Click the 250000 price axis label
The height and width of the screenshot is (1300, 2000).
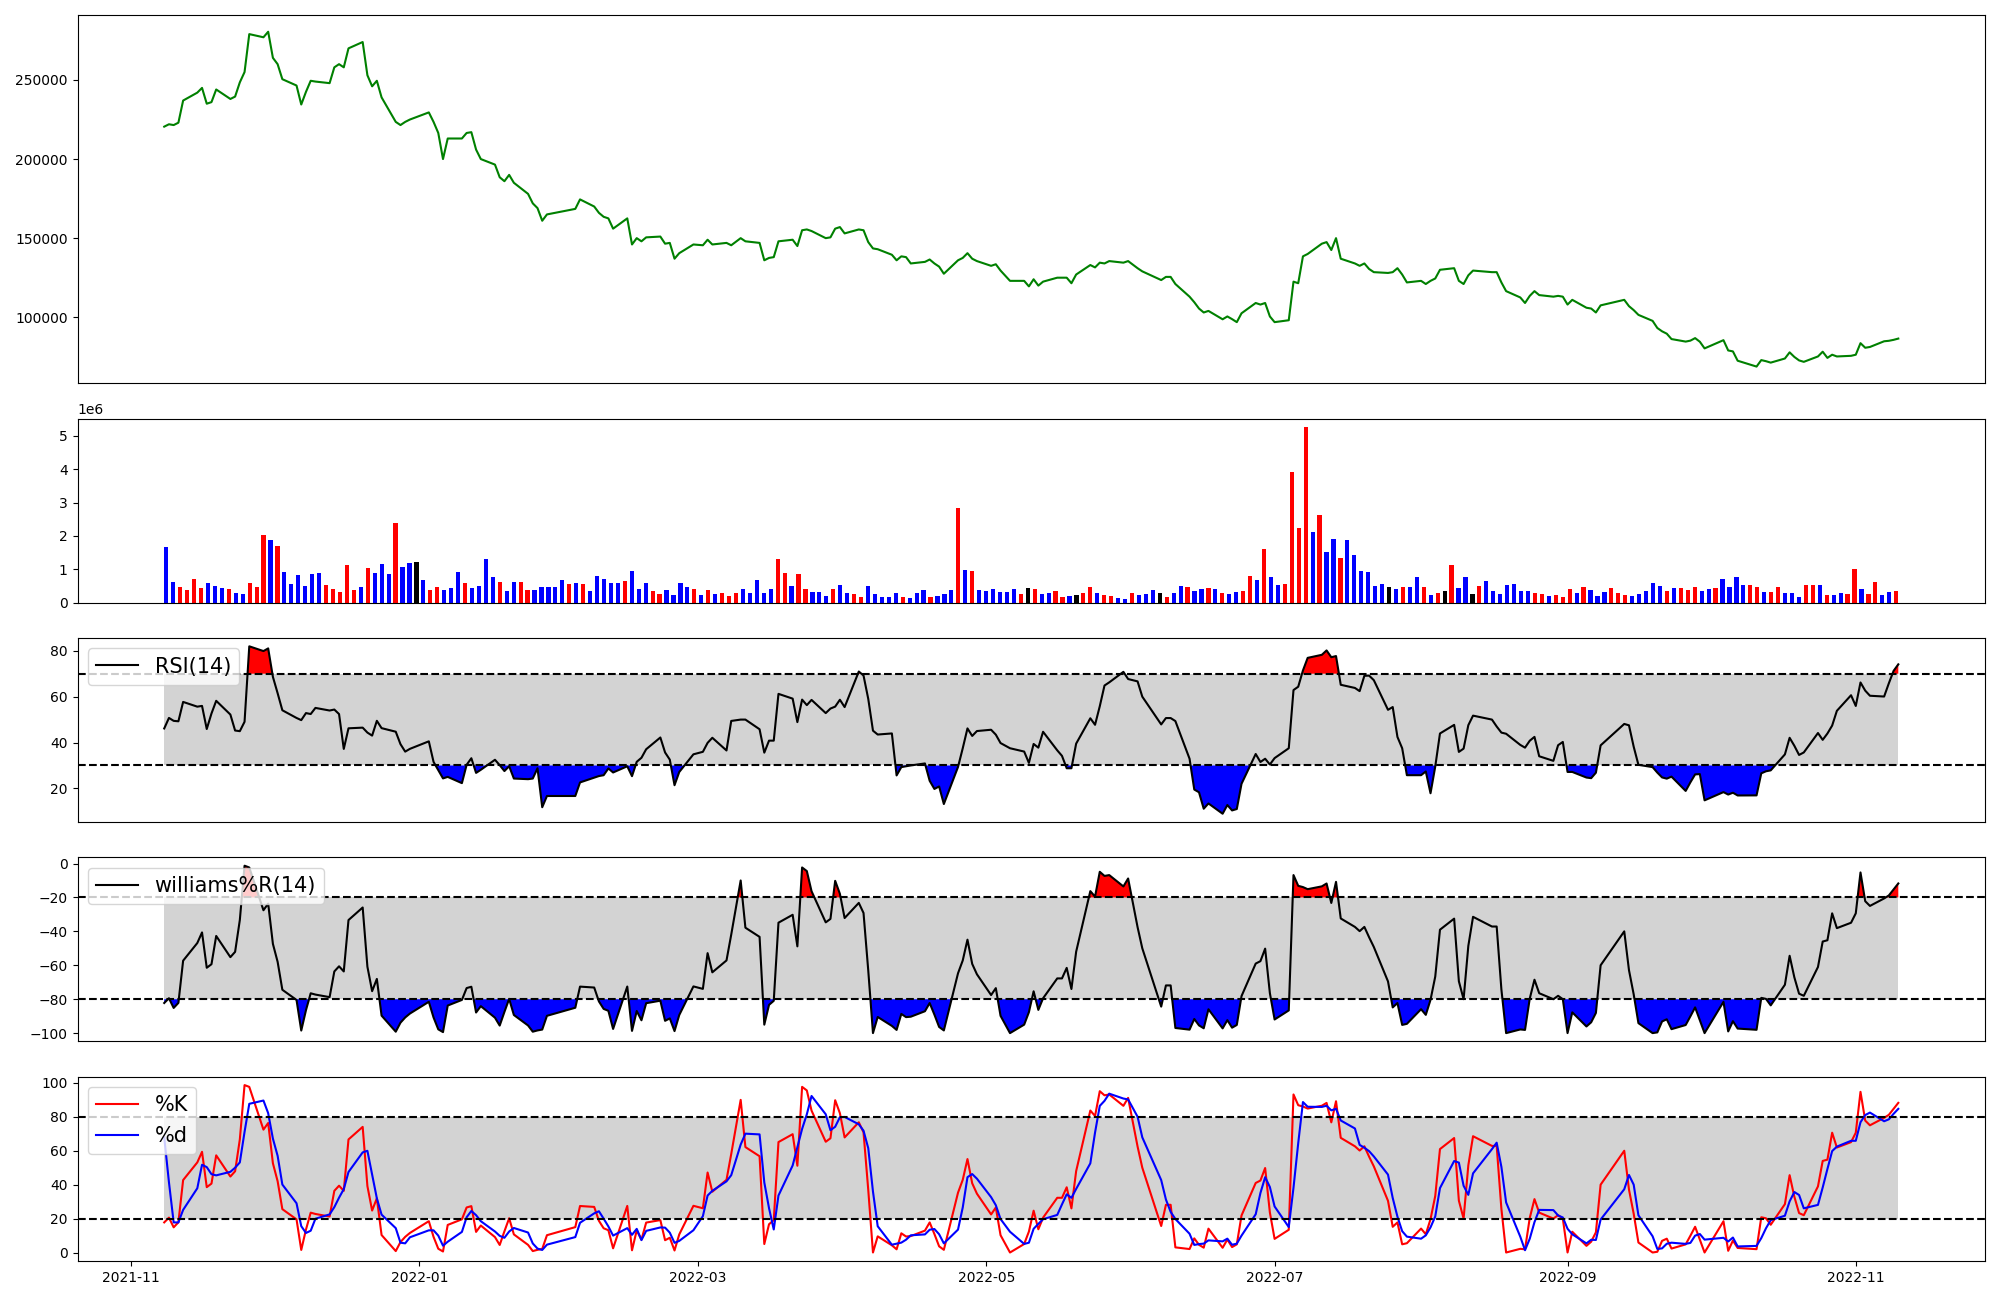coord(41,81)
